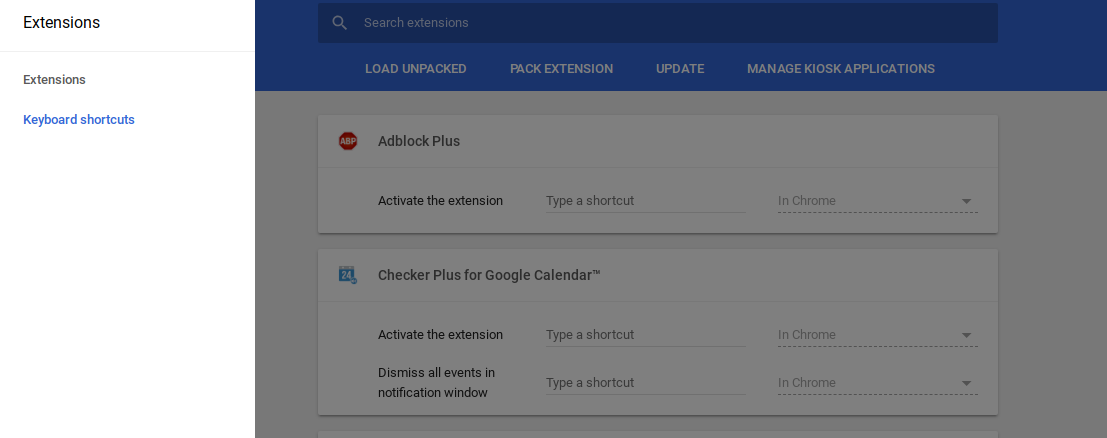Screen dimensions: 1107x438
Task: Click the Extensions sidebar heading
Action: click(61, 23)
